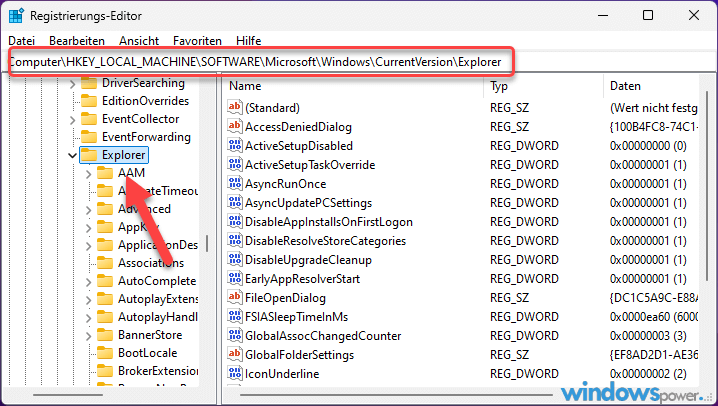
Task: Click the DisableUpgradeCleanup DWORD icon
Action: coord(234,260)
